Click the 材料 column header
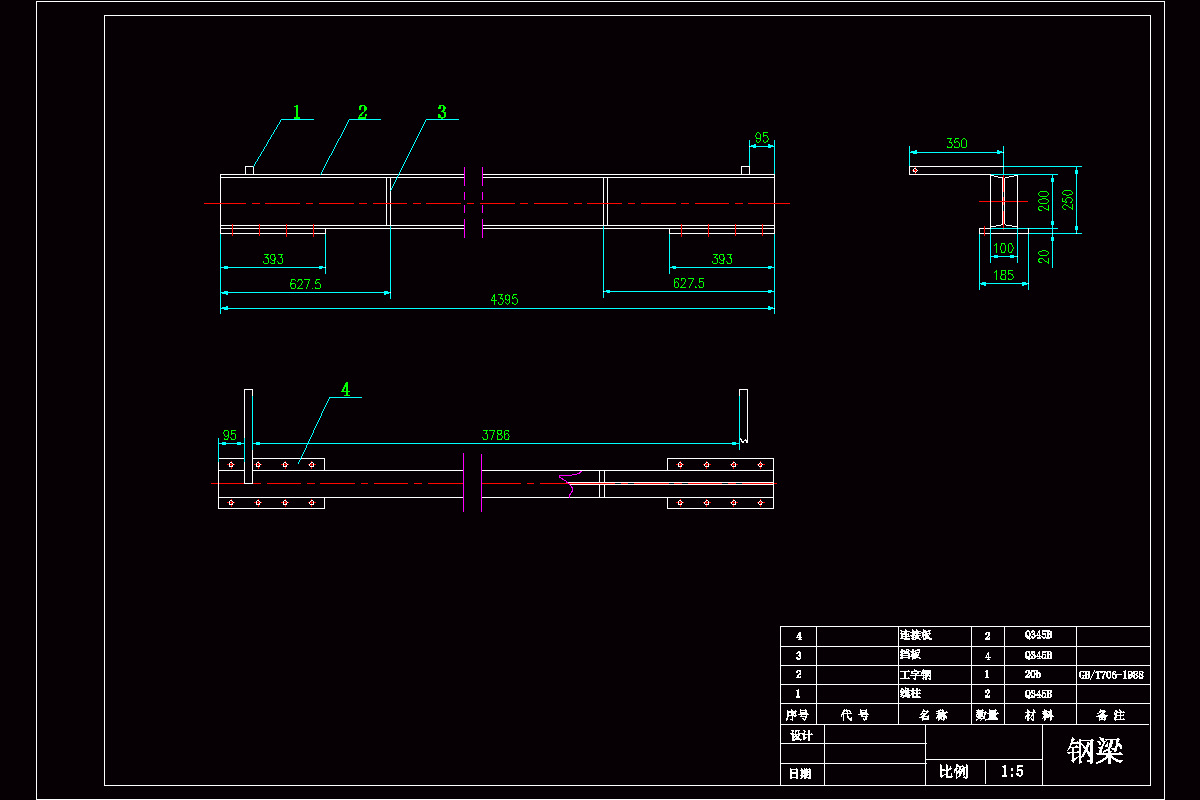This screenshot has width=1200, height=800. pos(1038,715)
